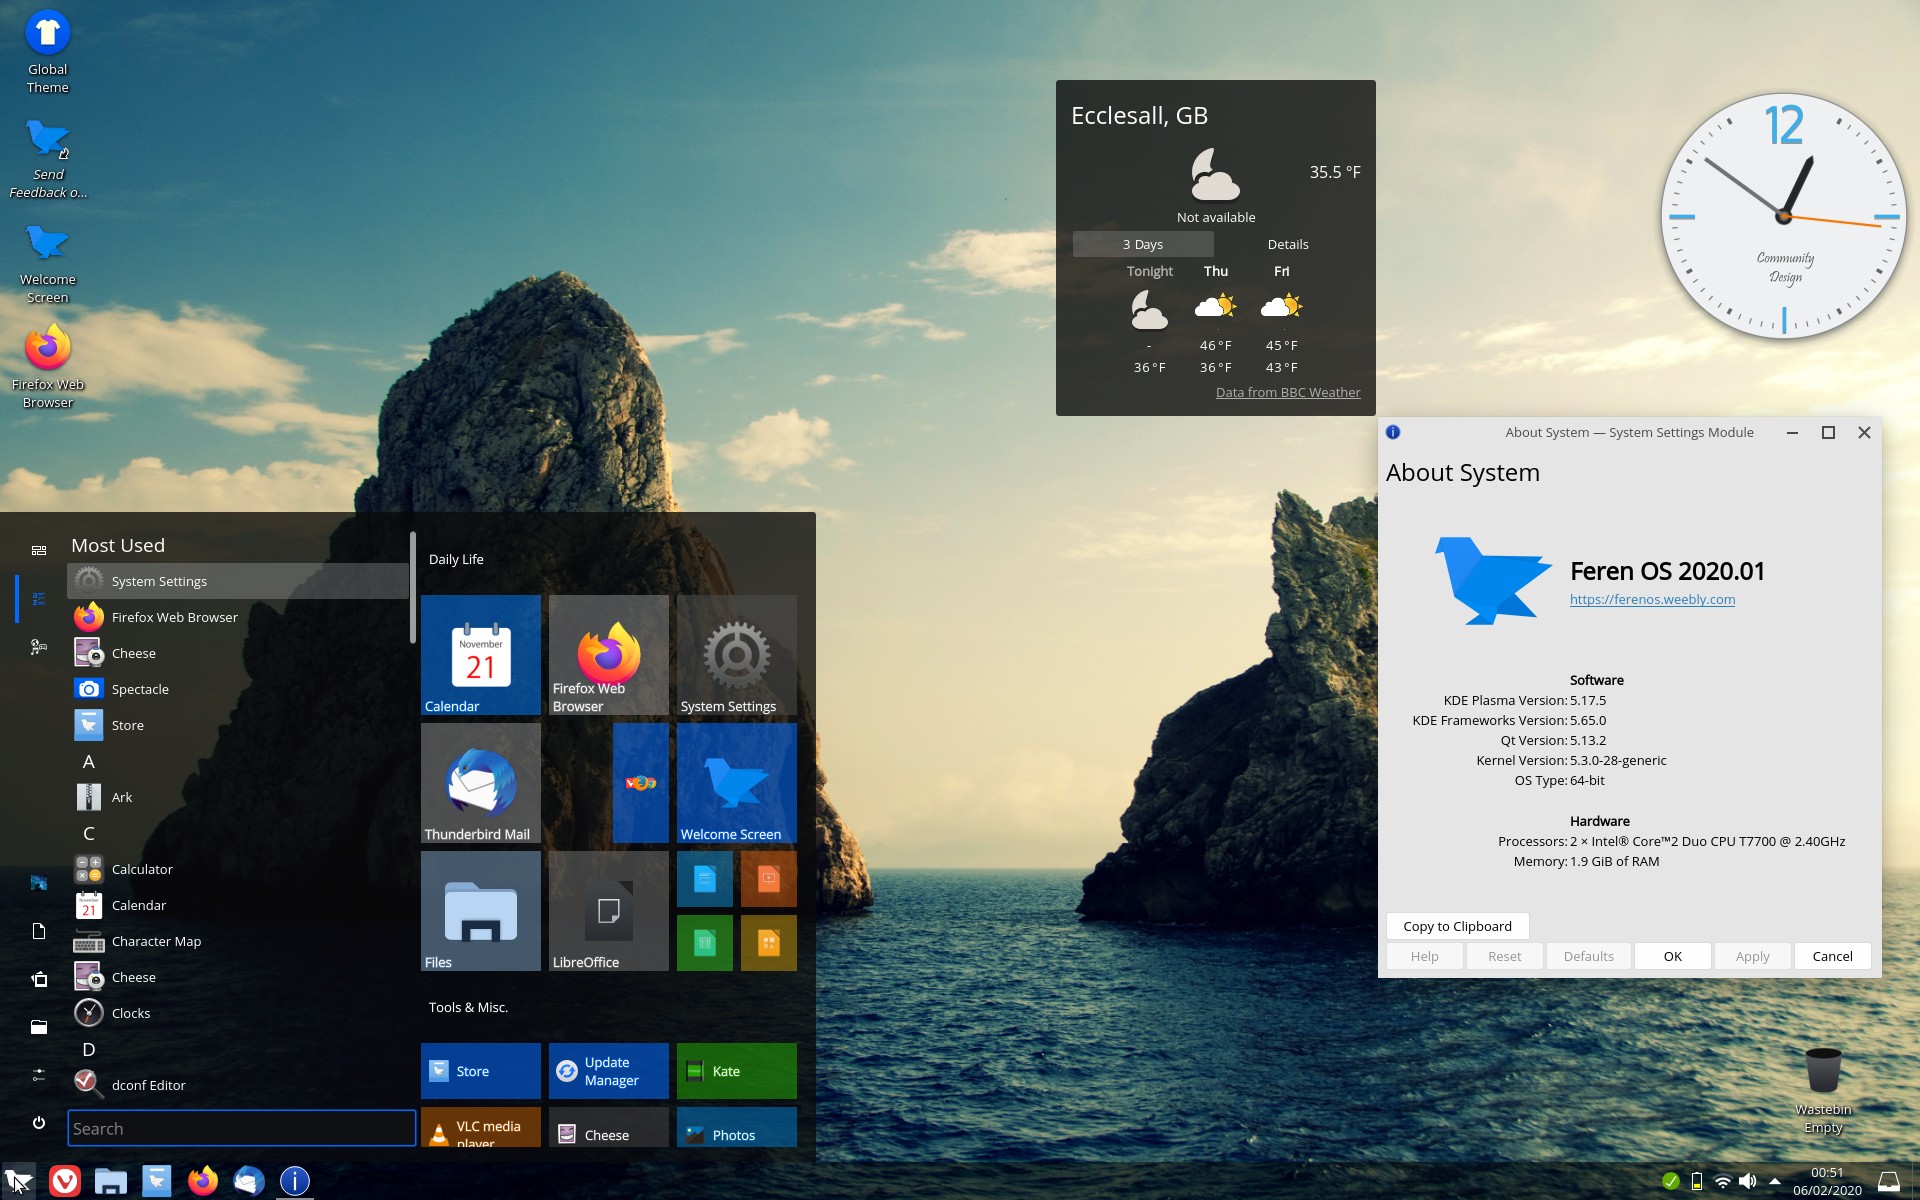Open Character Map from the application list
Viewport: 1920px width, 1200px height.
click(156, 941)
